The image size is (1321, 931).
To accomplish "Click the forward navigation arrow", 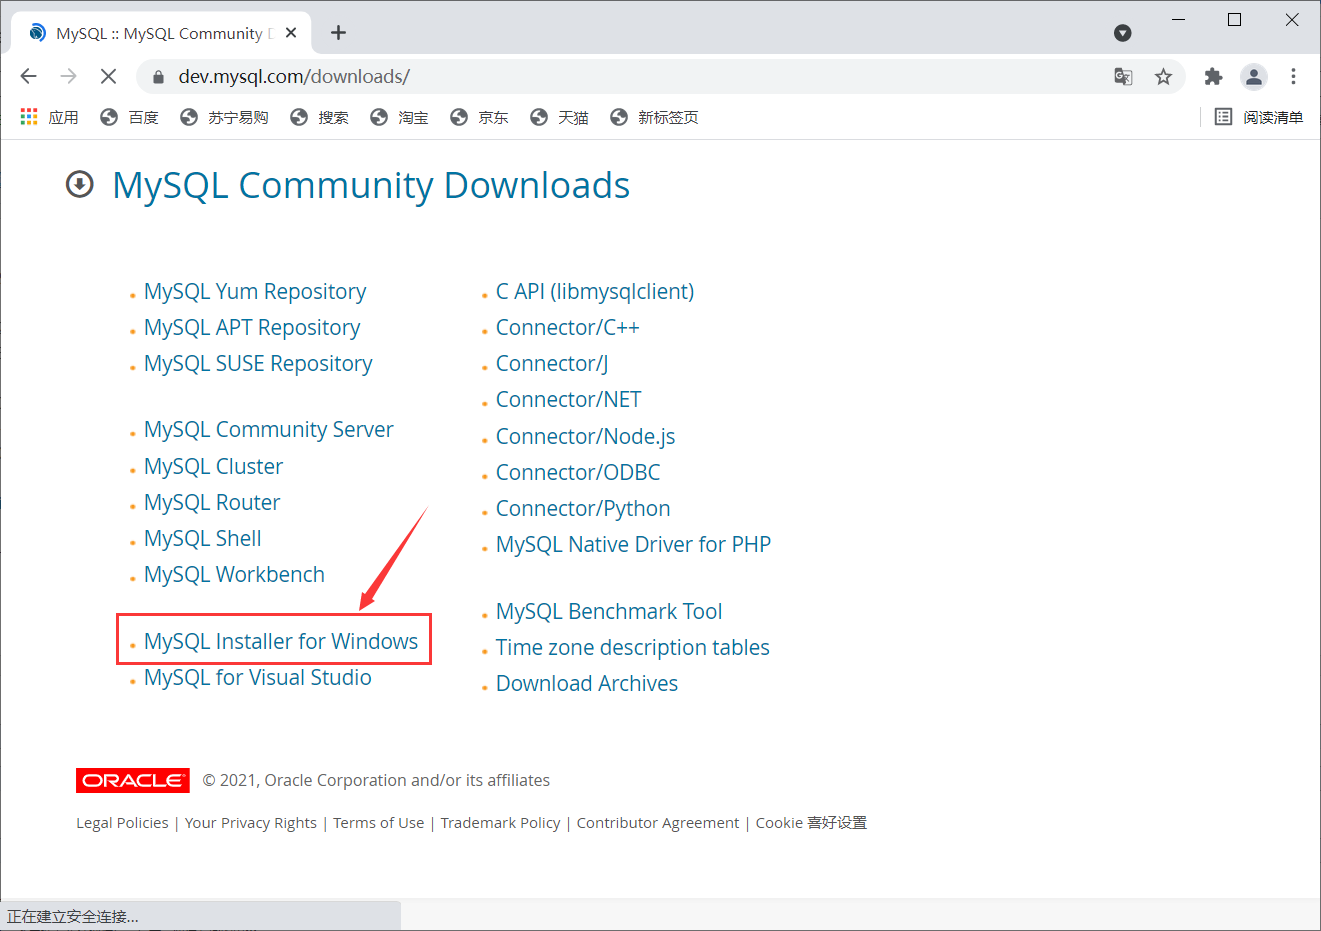I will [x=68, y=76].
